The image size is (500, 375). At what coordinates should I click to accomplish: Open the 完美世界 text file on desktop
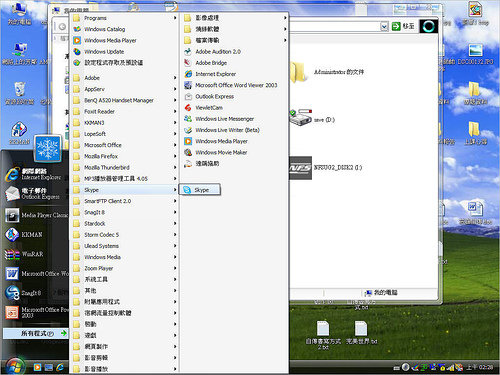[x=361, y=332]
